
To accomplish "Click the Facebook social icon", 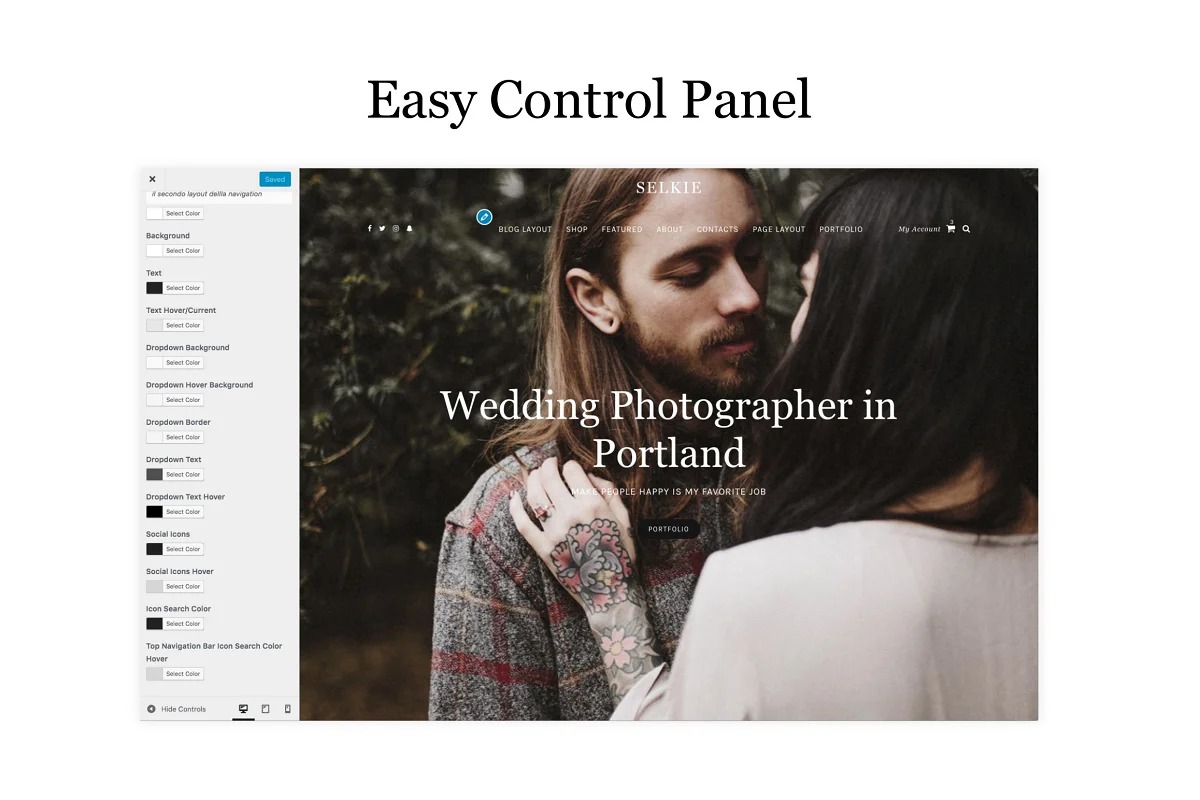I will click(370, 229).
